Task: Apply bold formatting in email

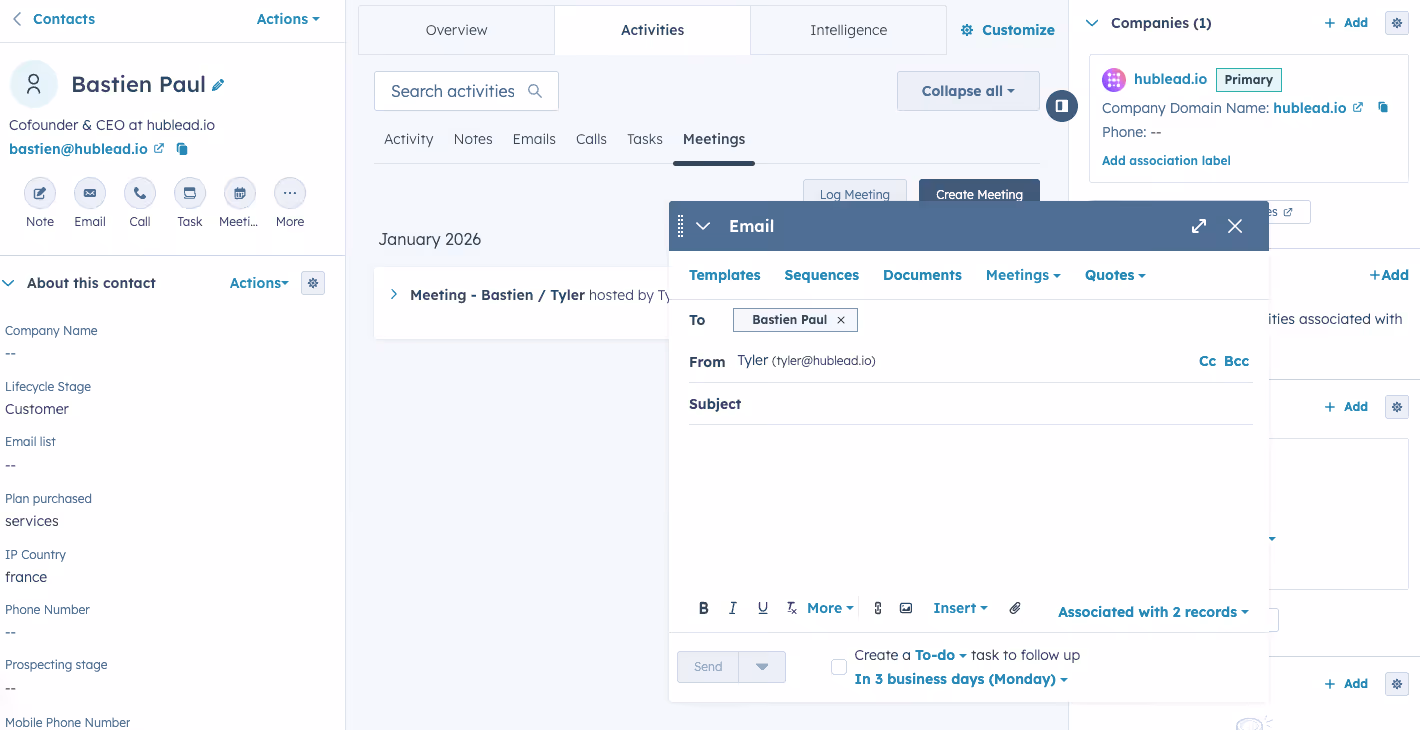Action: click(704, 608)
